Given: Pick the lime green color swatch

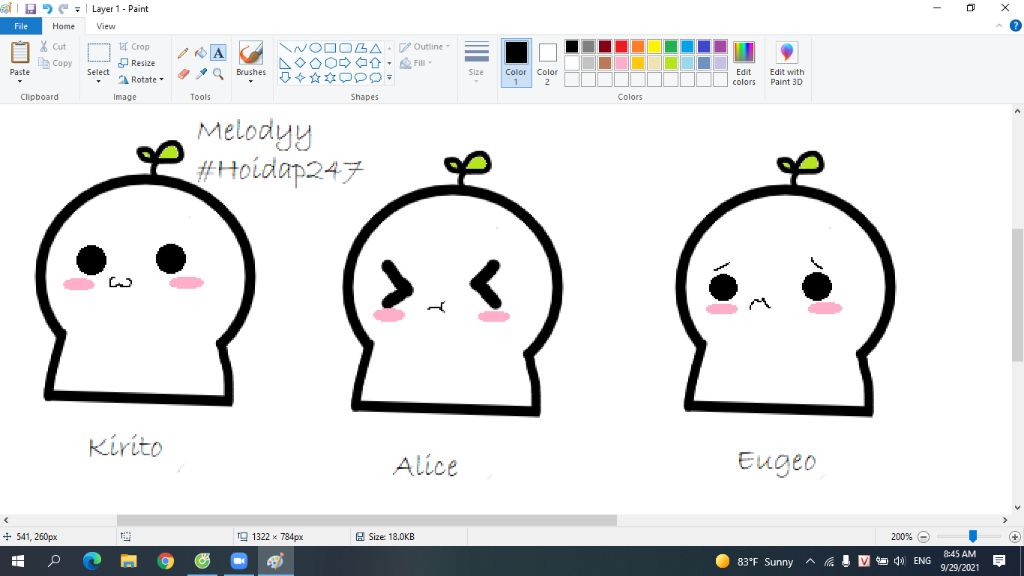Looking at the screenshot, I should pyautogui.click(x=671, y=63).
